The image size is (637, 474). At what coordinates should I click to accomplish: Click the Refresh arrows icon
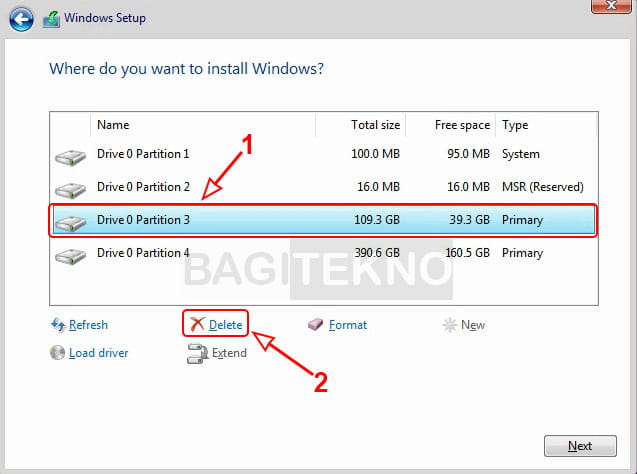[x=58, y=325]
